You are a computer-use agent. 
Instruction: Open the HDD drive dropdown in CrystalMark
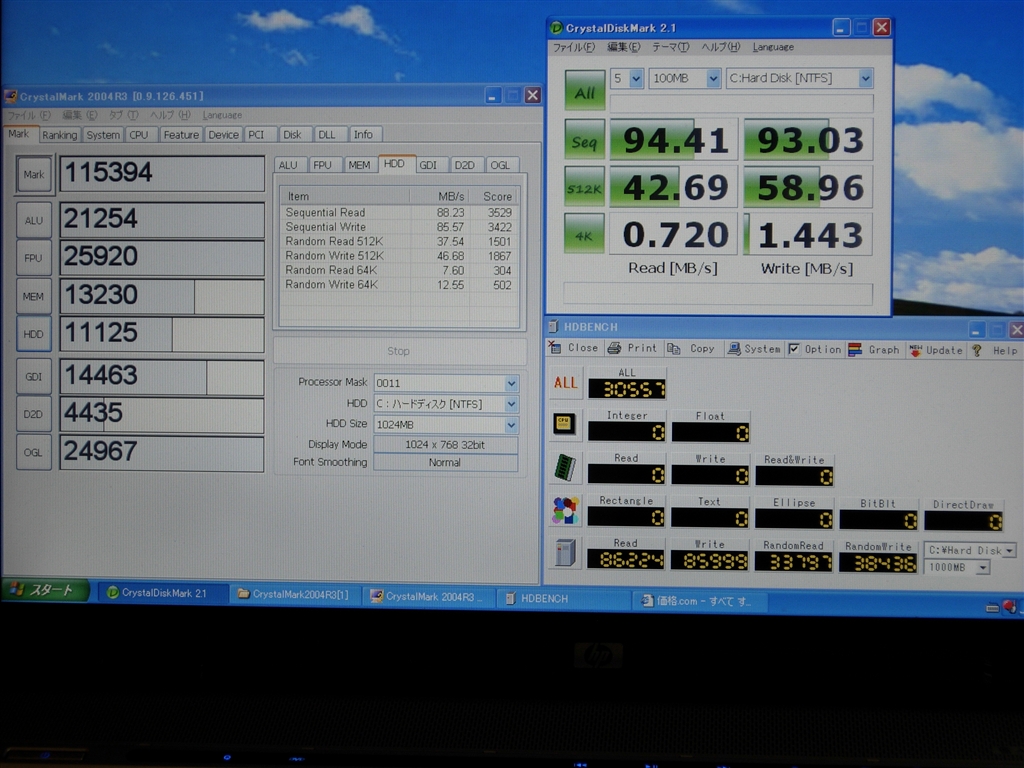pos(511,404)
